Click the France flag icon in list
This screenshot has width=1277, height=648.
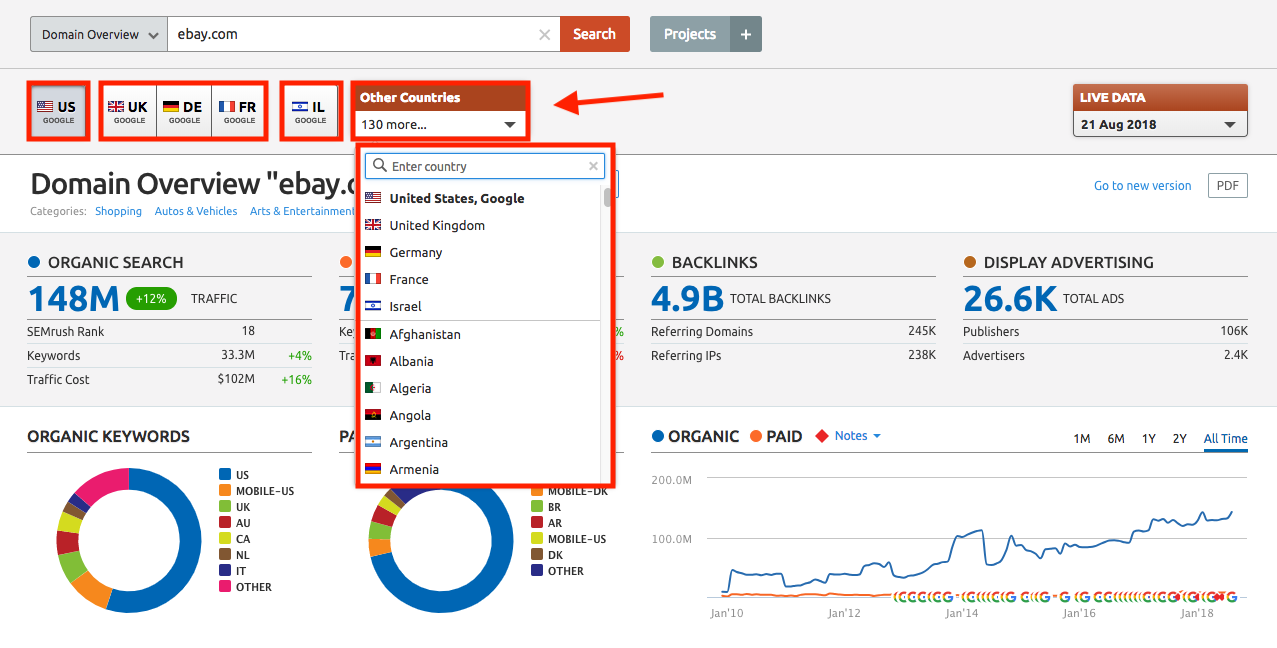[373, 279]
